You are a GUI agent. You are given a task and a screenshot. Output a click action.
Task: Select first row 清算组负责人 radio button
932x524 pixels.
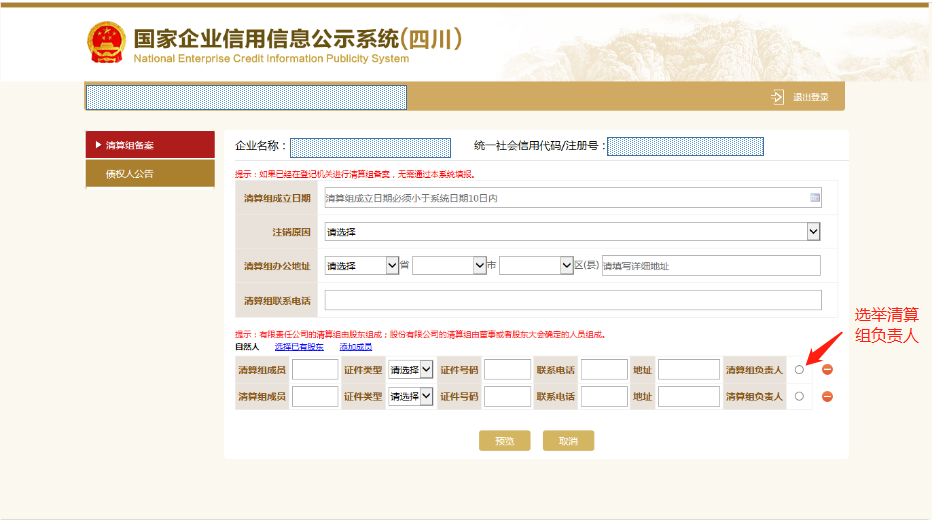click(799, 370)
